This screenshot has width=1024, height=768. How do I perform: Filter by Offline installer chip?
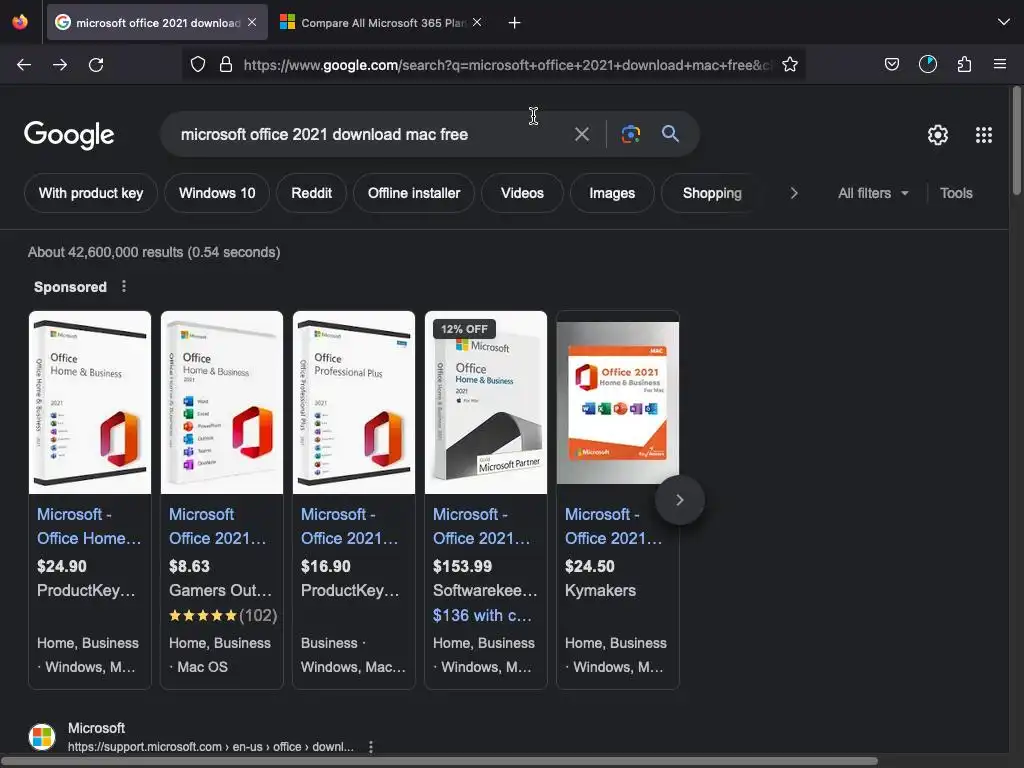tap(414, 193)
